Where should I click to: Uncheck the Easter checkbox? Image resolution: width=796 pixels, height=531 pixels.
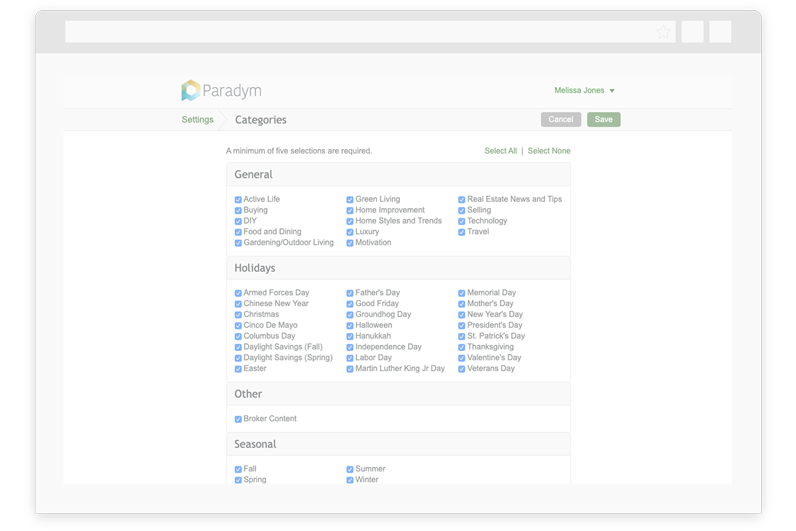(x=238, y=369)
